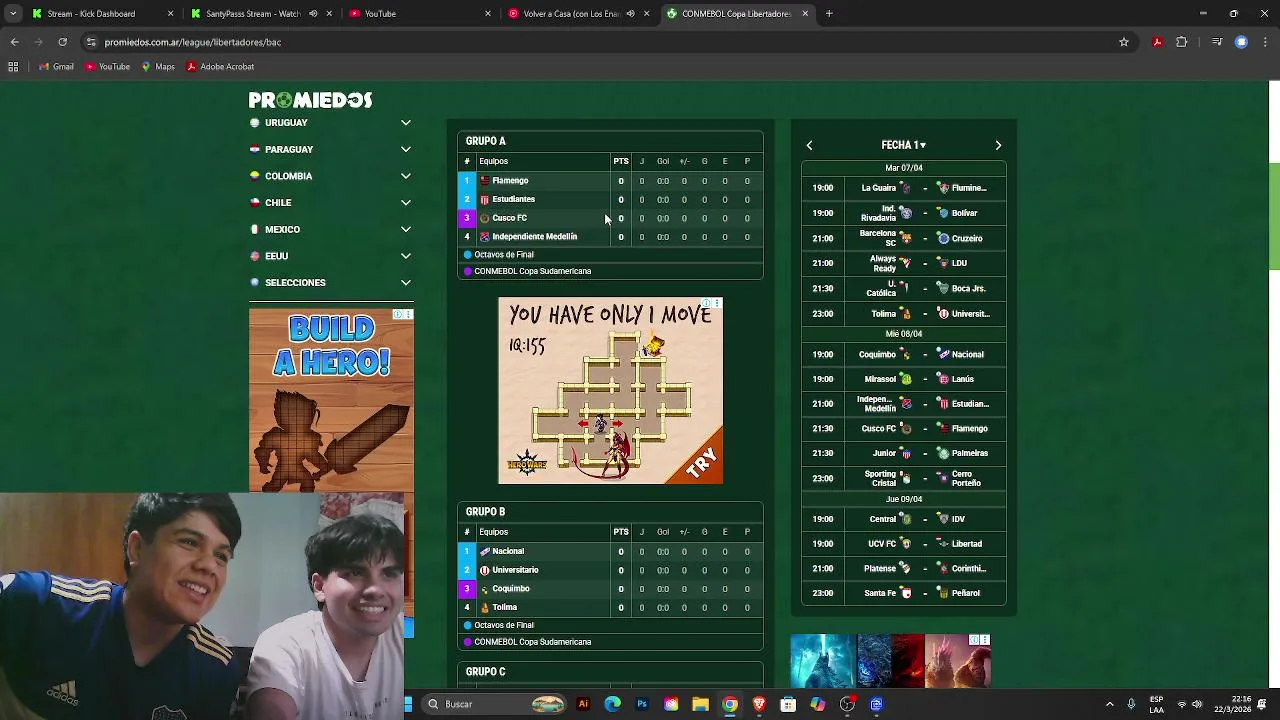Open Universitario team in Grupo B
Viewport: 1280px width, 720px height.
[515, 570]
